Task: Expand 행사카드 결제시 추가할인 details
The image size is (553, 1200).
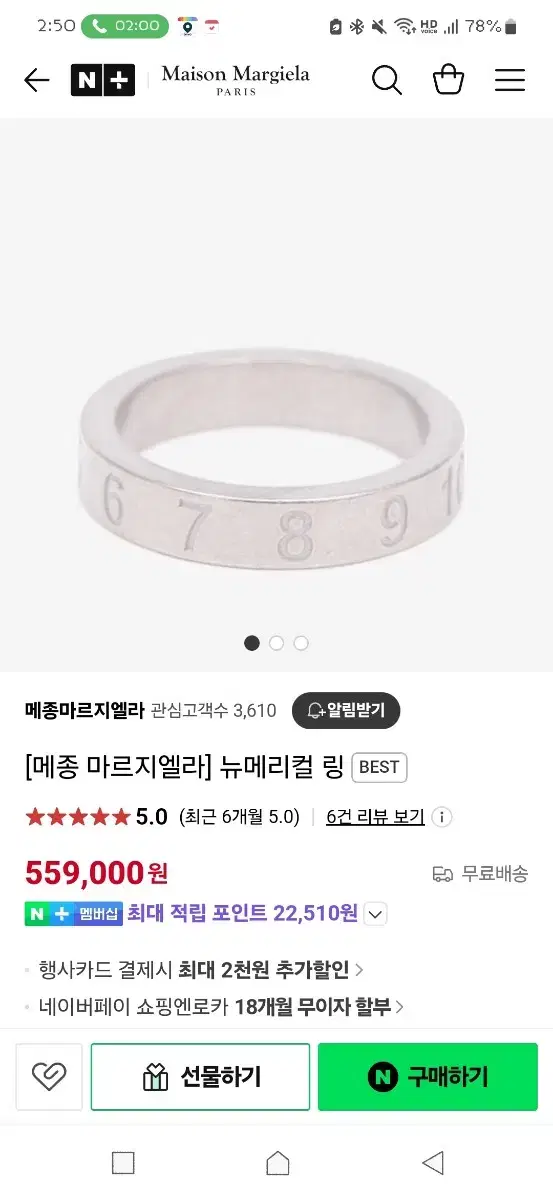Action: click(x=201, y=969)
